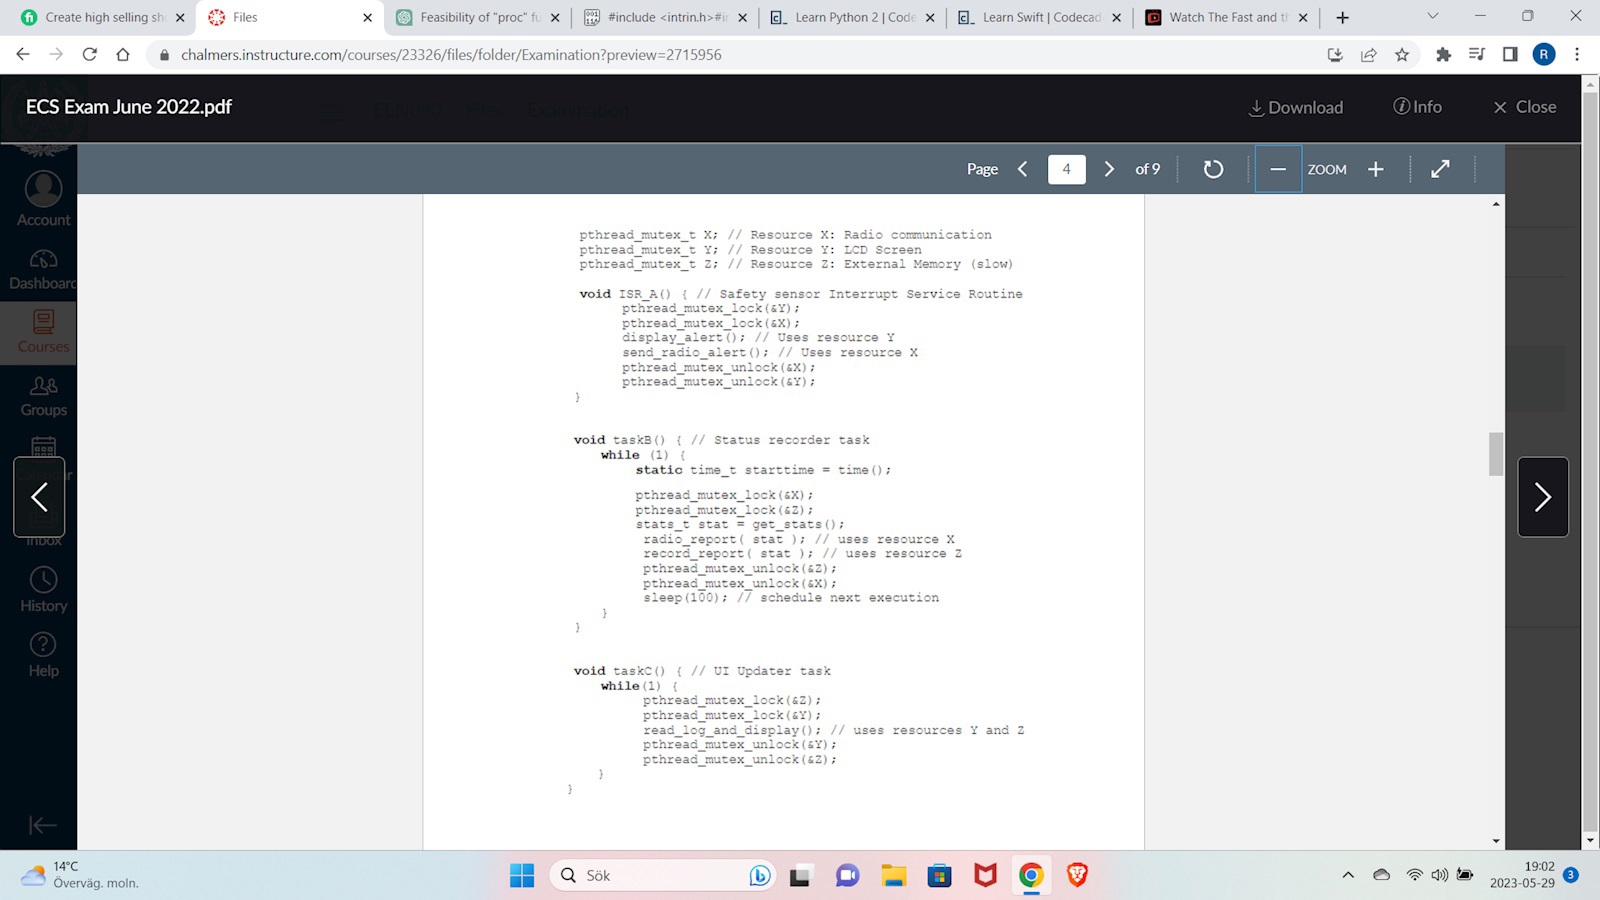Rotate the PDF document view
This screenshot has width=1600, height=900.
(1213, 169)
